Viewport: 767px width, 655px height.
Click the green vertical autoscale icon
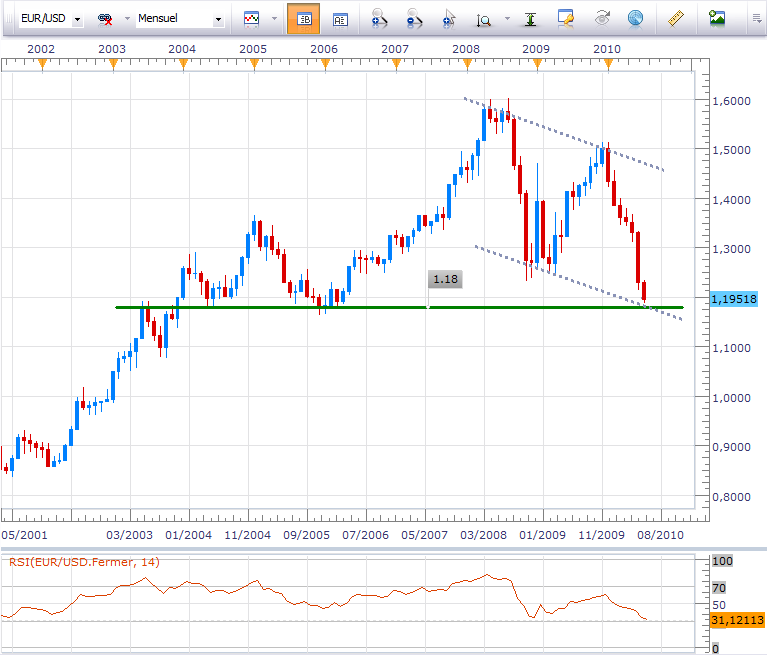click(x=531, y=18)
